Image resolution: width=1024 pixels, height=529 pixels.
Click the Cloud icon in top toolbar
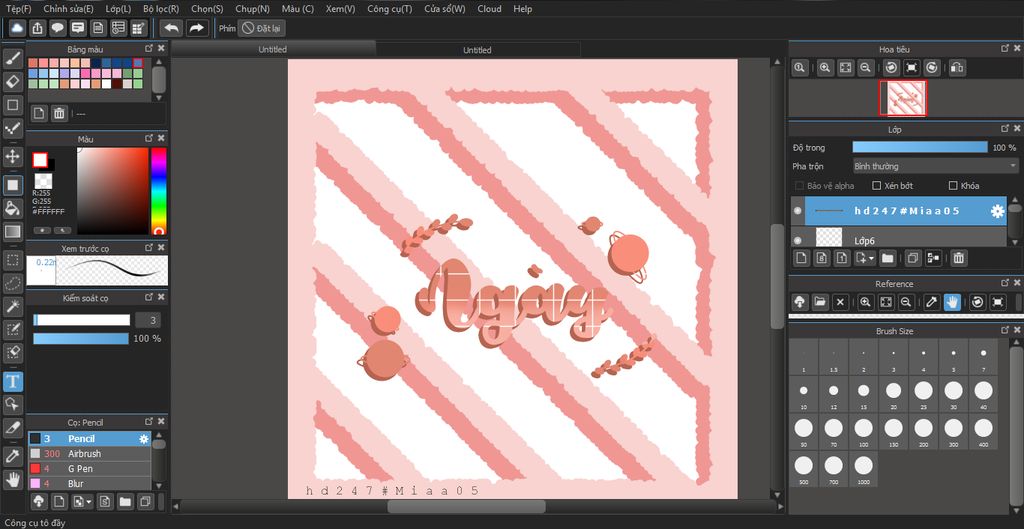point(18,28)
